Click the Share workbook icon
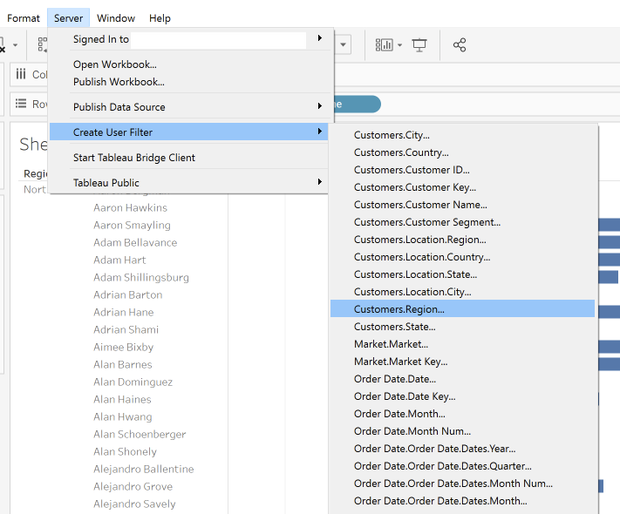 pyautogui.click(x=459, y=45)
